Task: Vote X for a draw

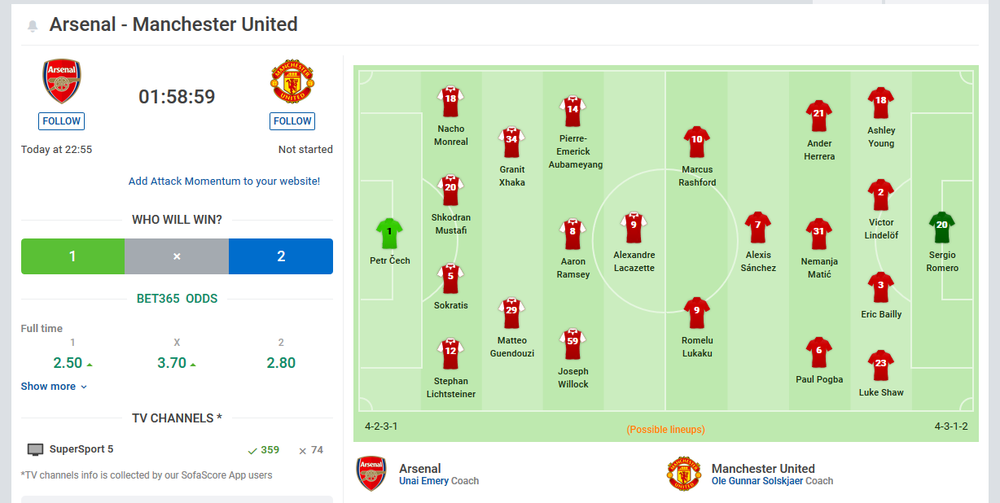Action: (x=177, y=256)
